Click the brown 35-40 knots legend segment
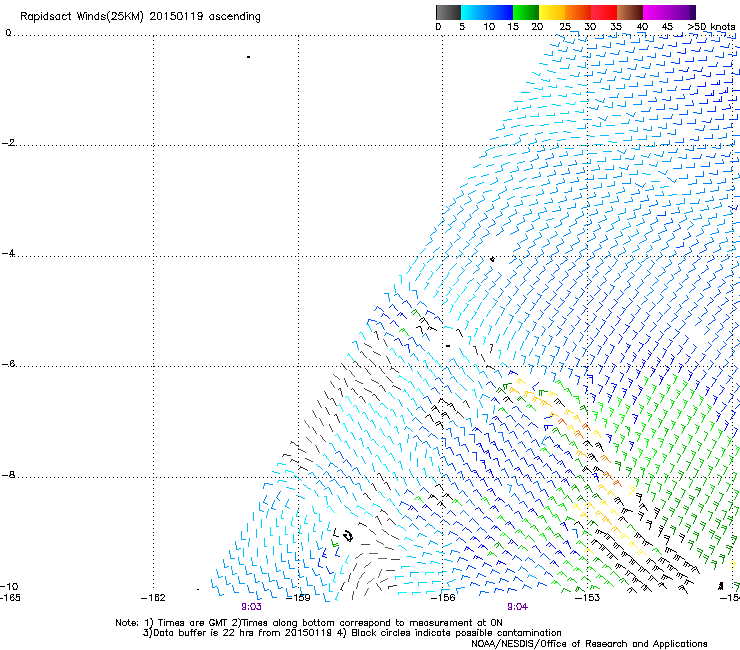This screenshot has height=650, width=740. (x=630, y=12)
